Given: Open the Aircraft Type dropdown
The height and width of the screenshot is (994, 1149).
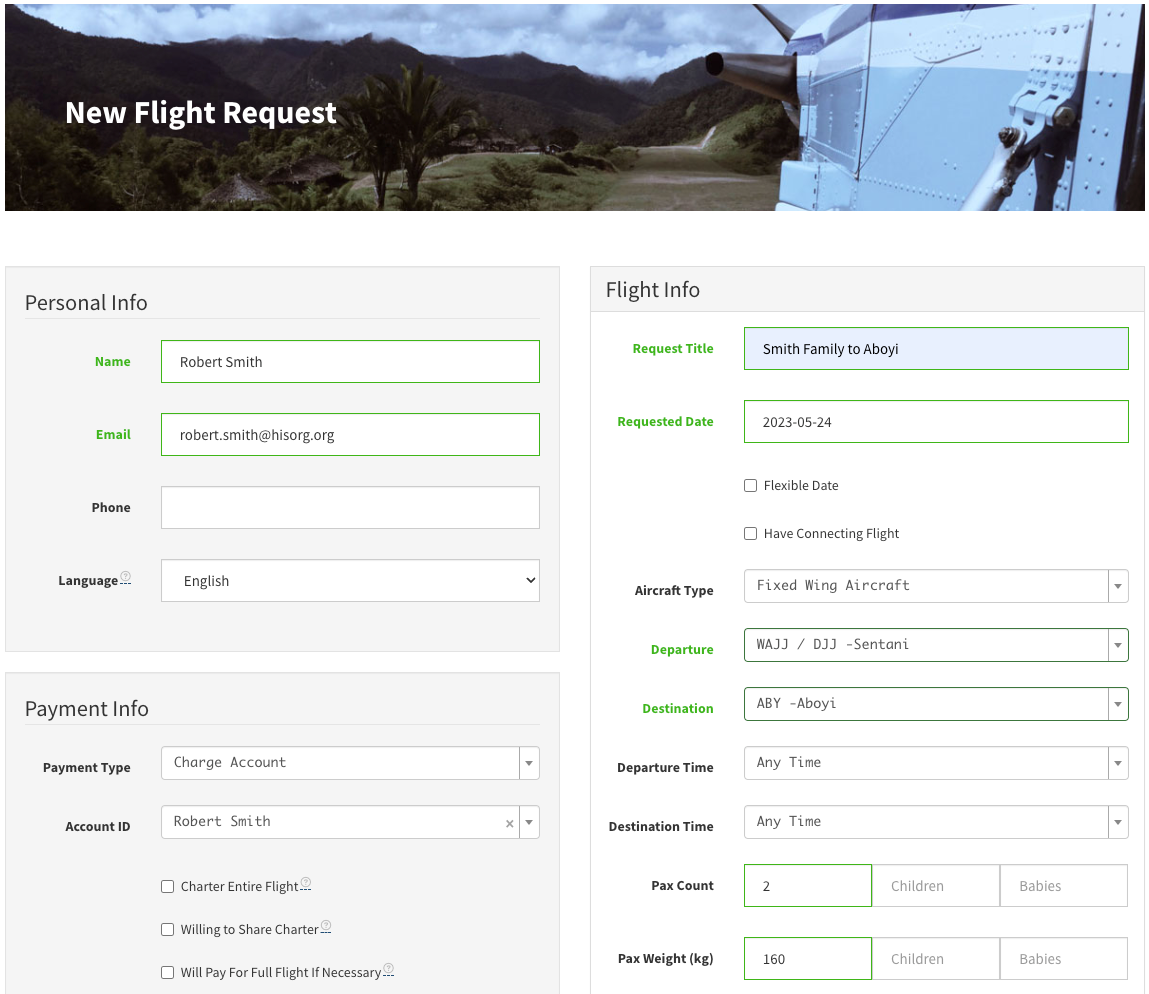Looking at the screenshot, I should pos(1117,586).
